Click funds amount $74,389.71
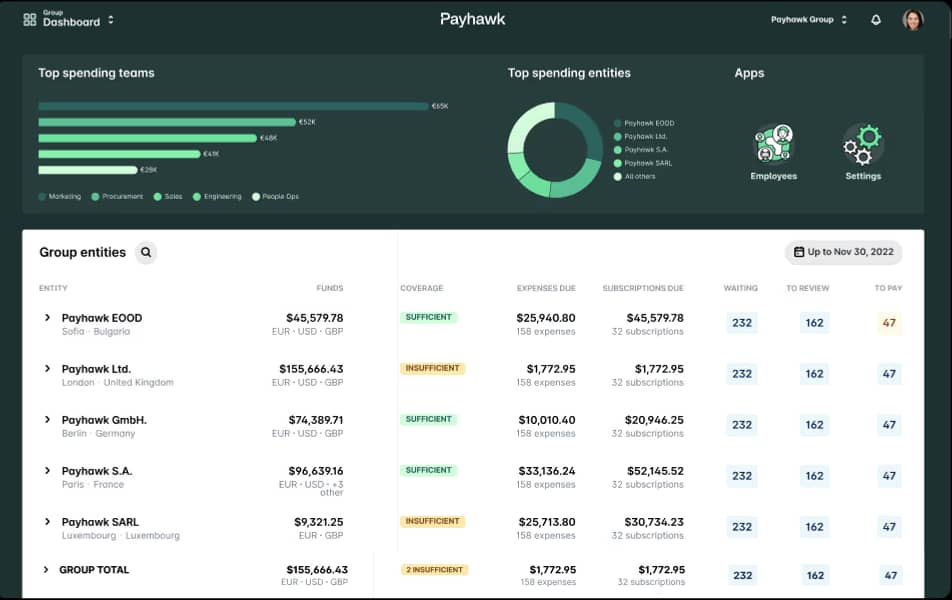 click(x=316, y=420)
